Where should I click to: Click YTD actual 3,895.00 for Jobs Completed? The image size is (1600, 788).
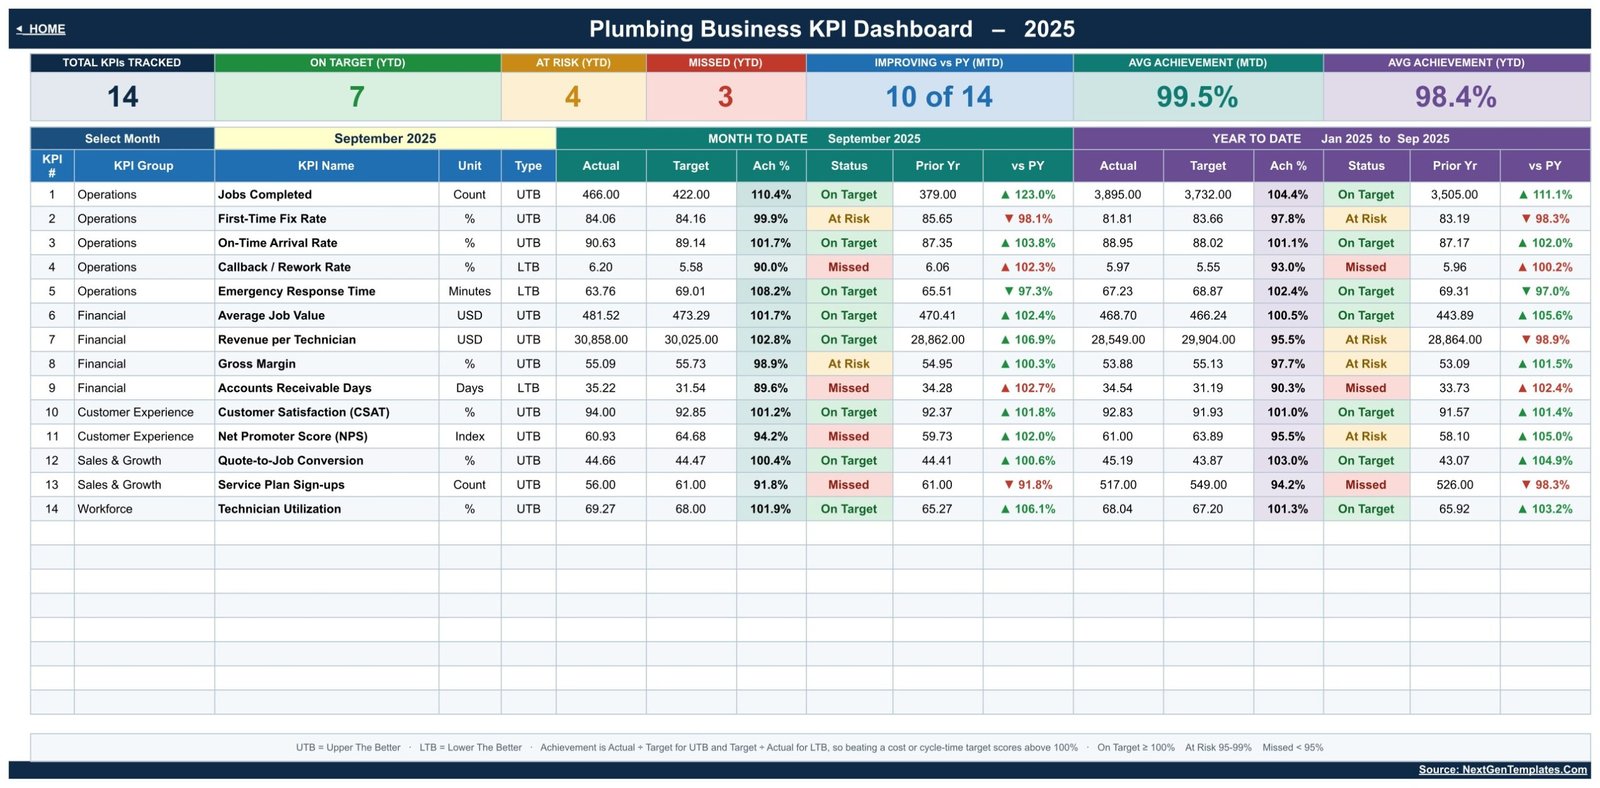(1118, 195)
